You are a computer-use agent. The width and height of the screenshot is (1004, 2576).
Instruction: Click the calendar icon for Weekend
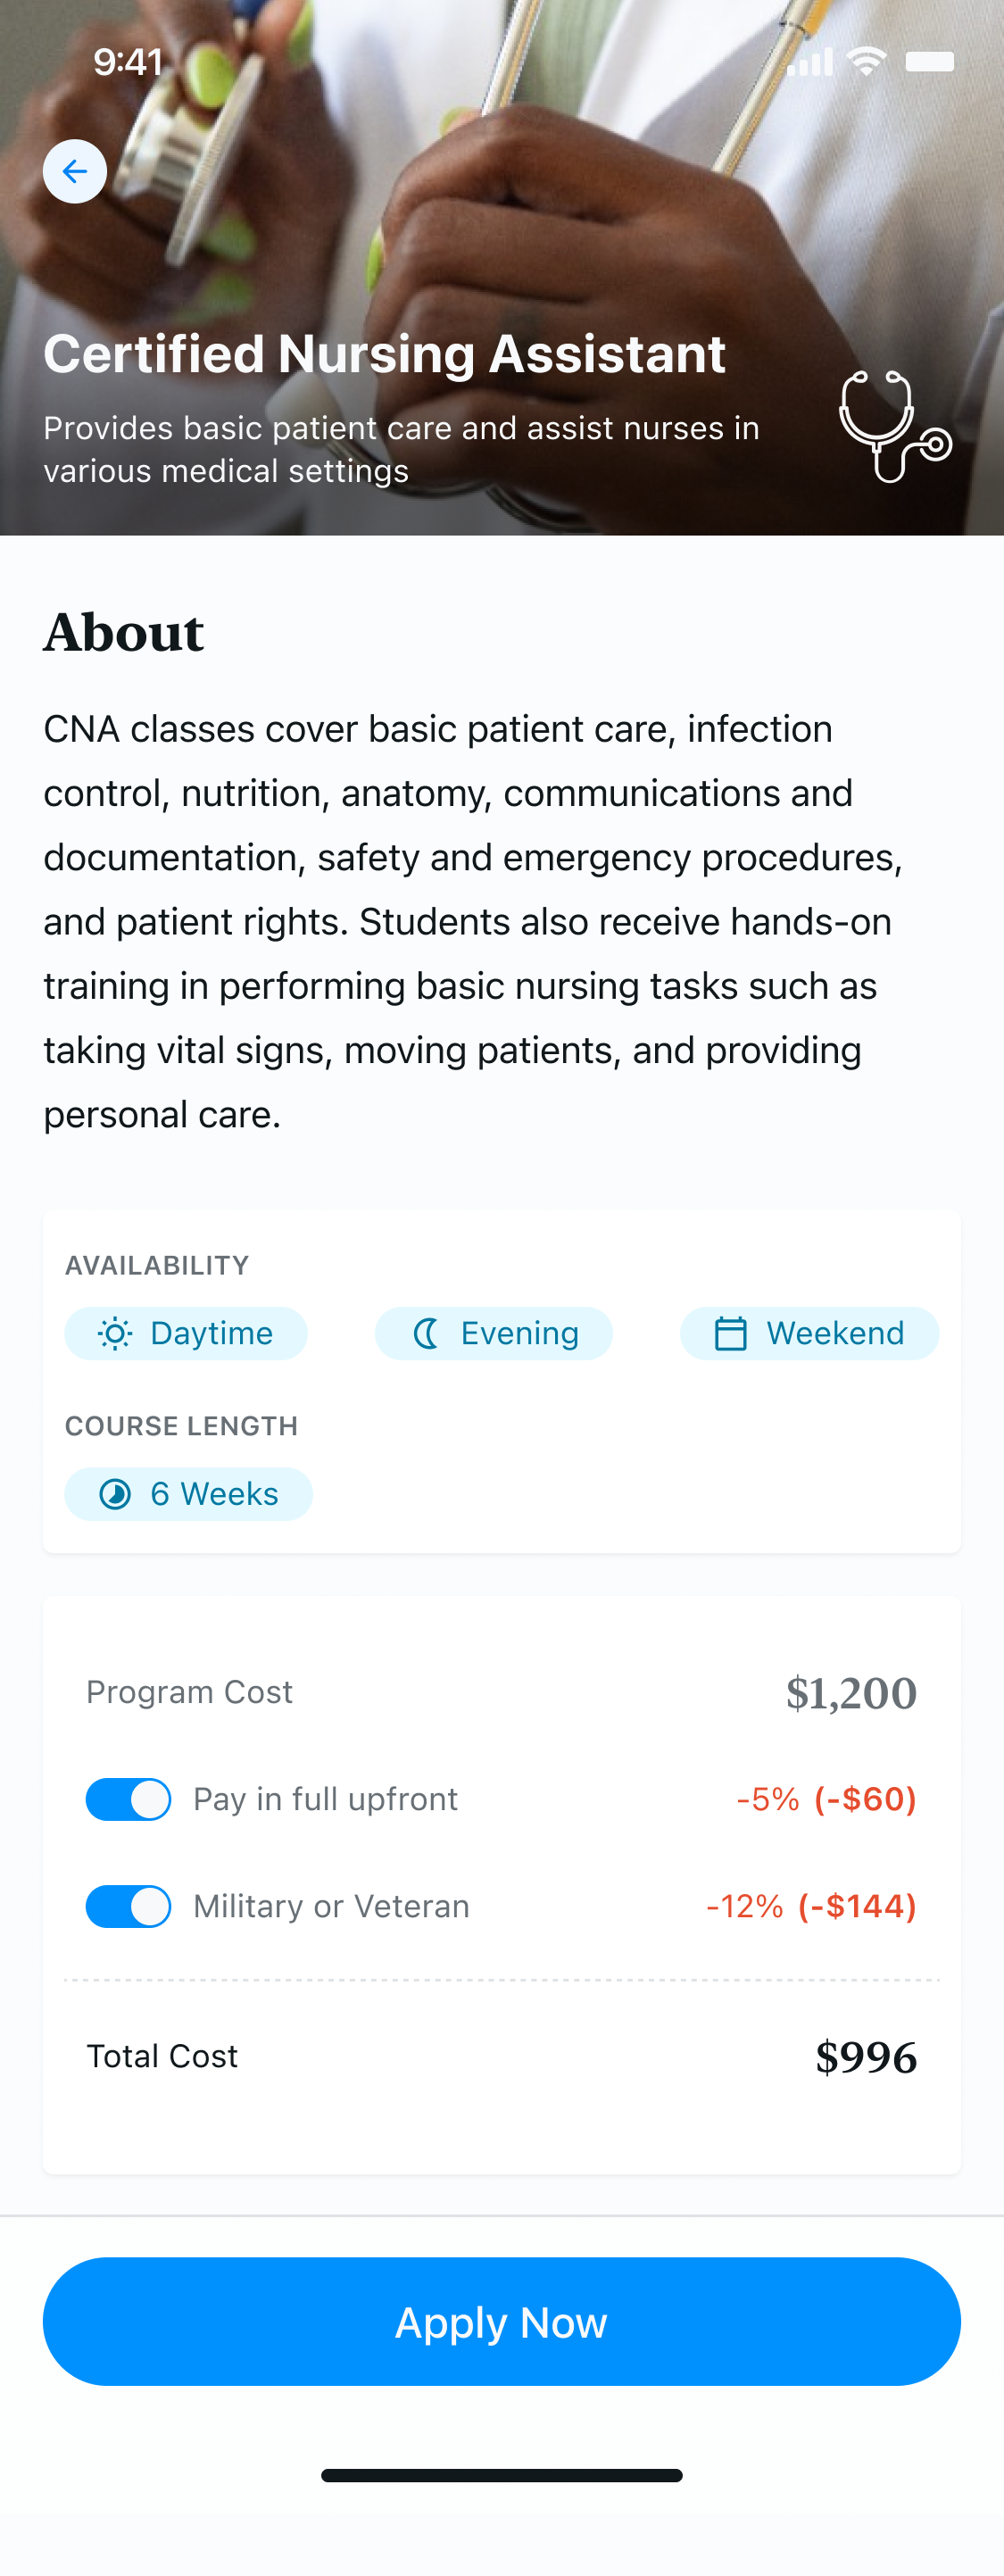point(730,1333)
